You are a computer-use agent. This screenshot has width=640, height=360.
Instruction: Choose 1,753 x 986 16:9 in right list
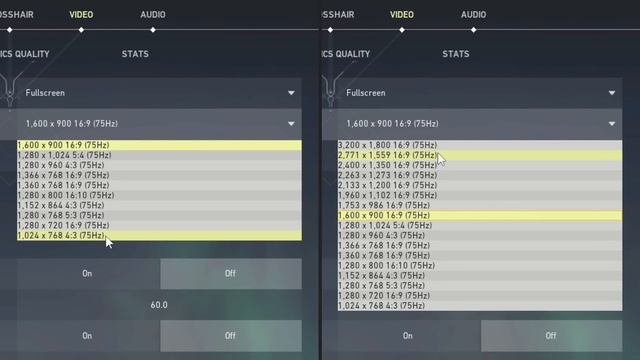pos(480,205)
